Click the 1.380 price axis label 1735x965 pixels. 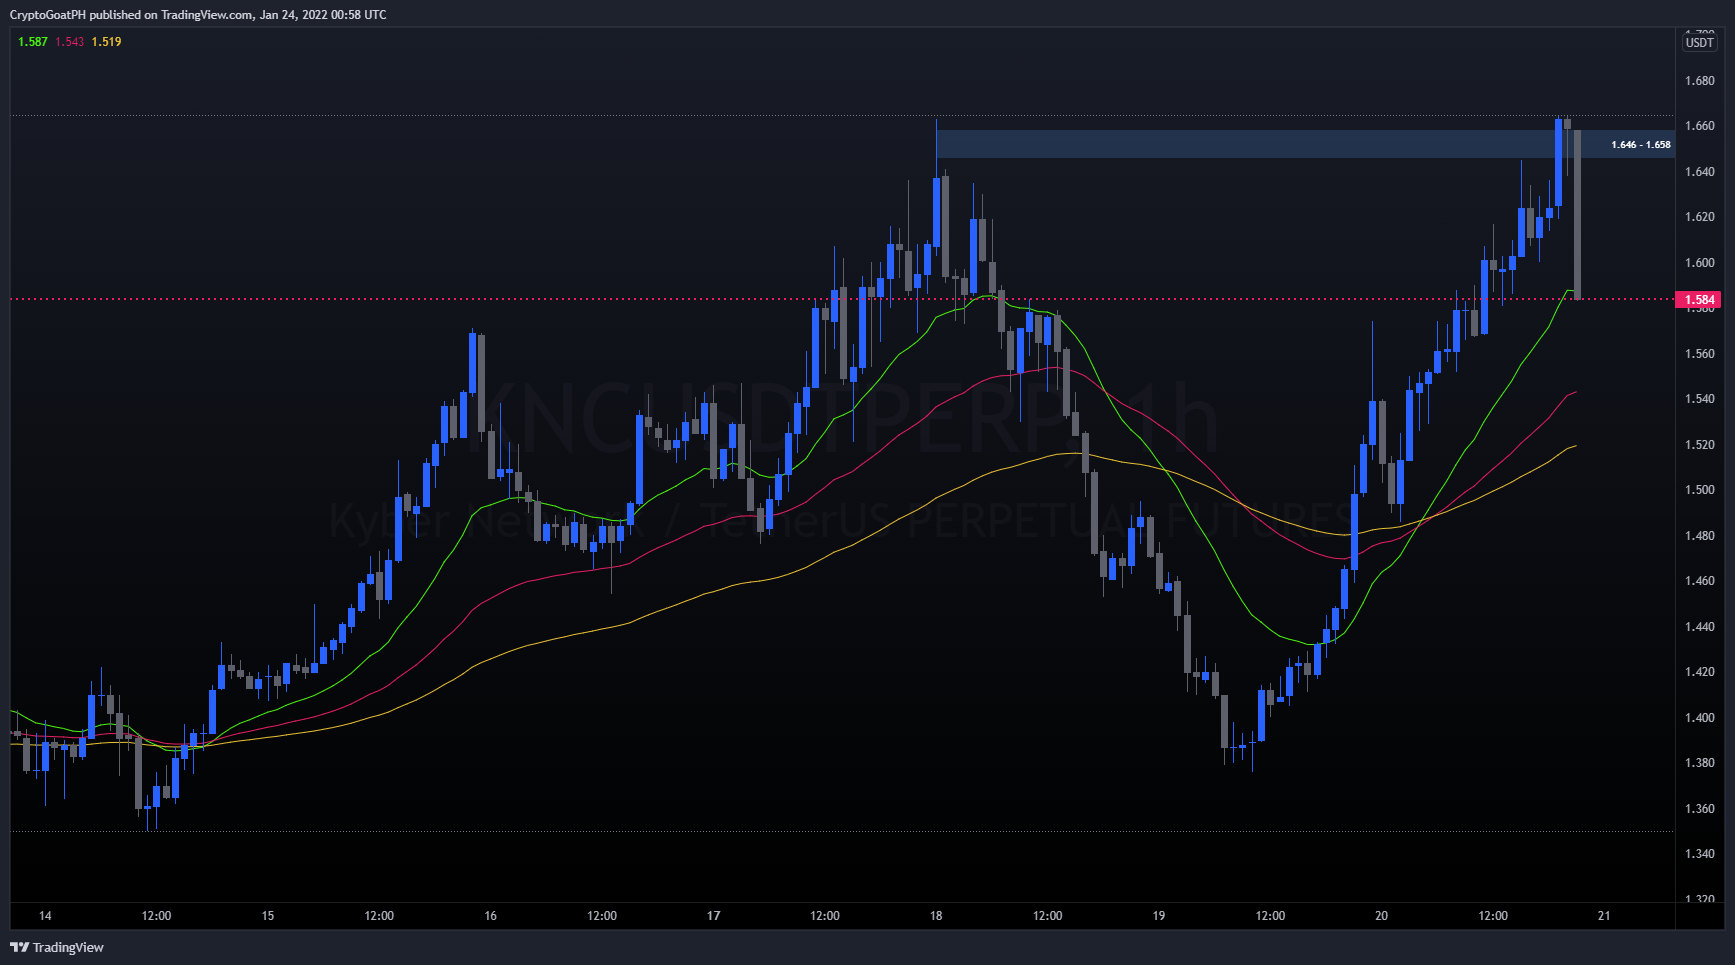pos(1699,763)
